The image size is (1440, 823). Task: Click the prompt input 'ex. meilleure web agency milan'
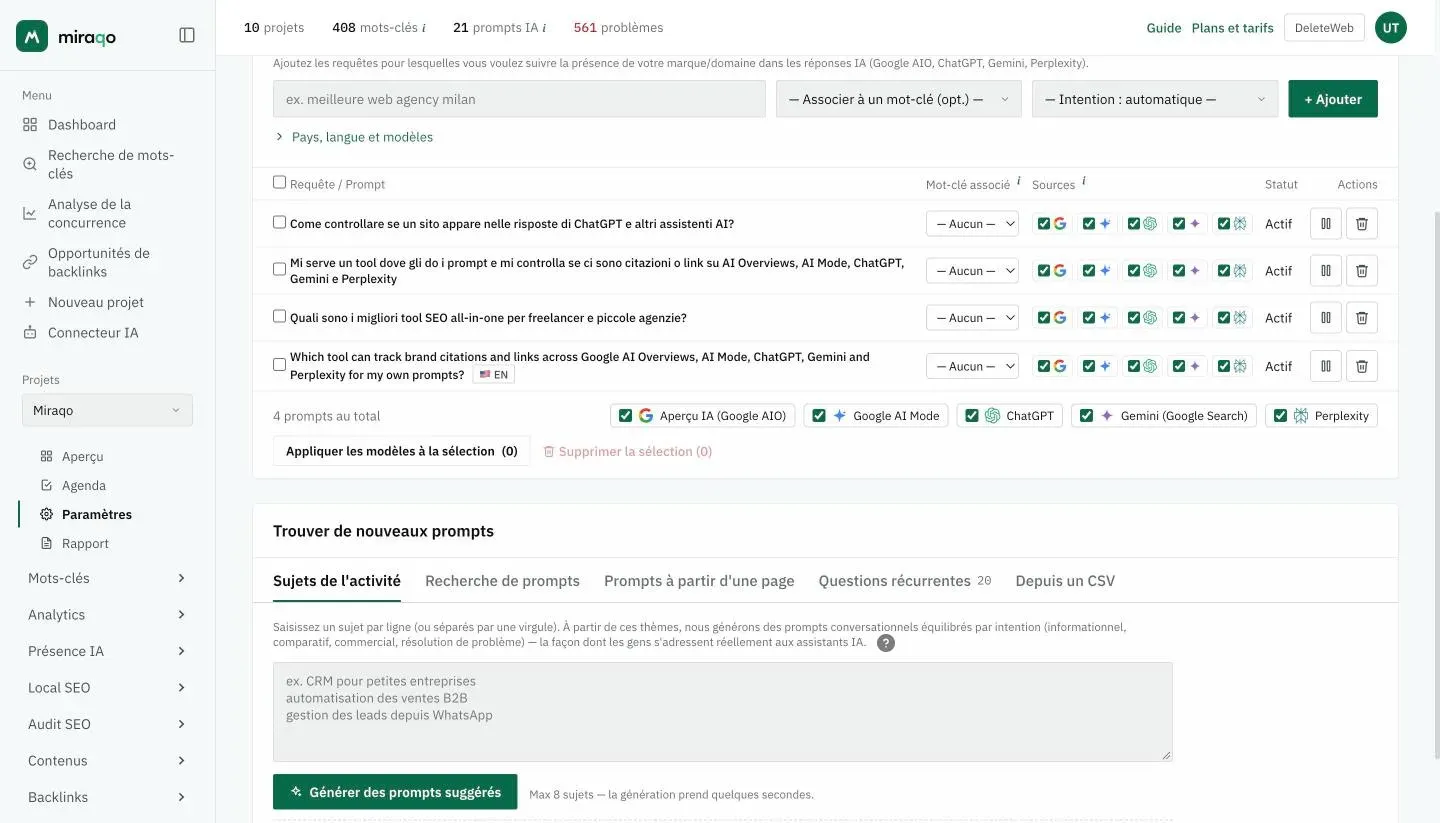click(519, 99)
